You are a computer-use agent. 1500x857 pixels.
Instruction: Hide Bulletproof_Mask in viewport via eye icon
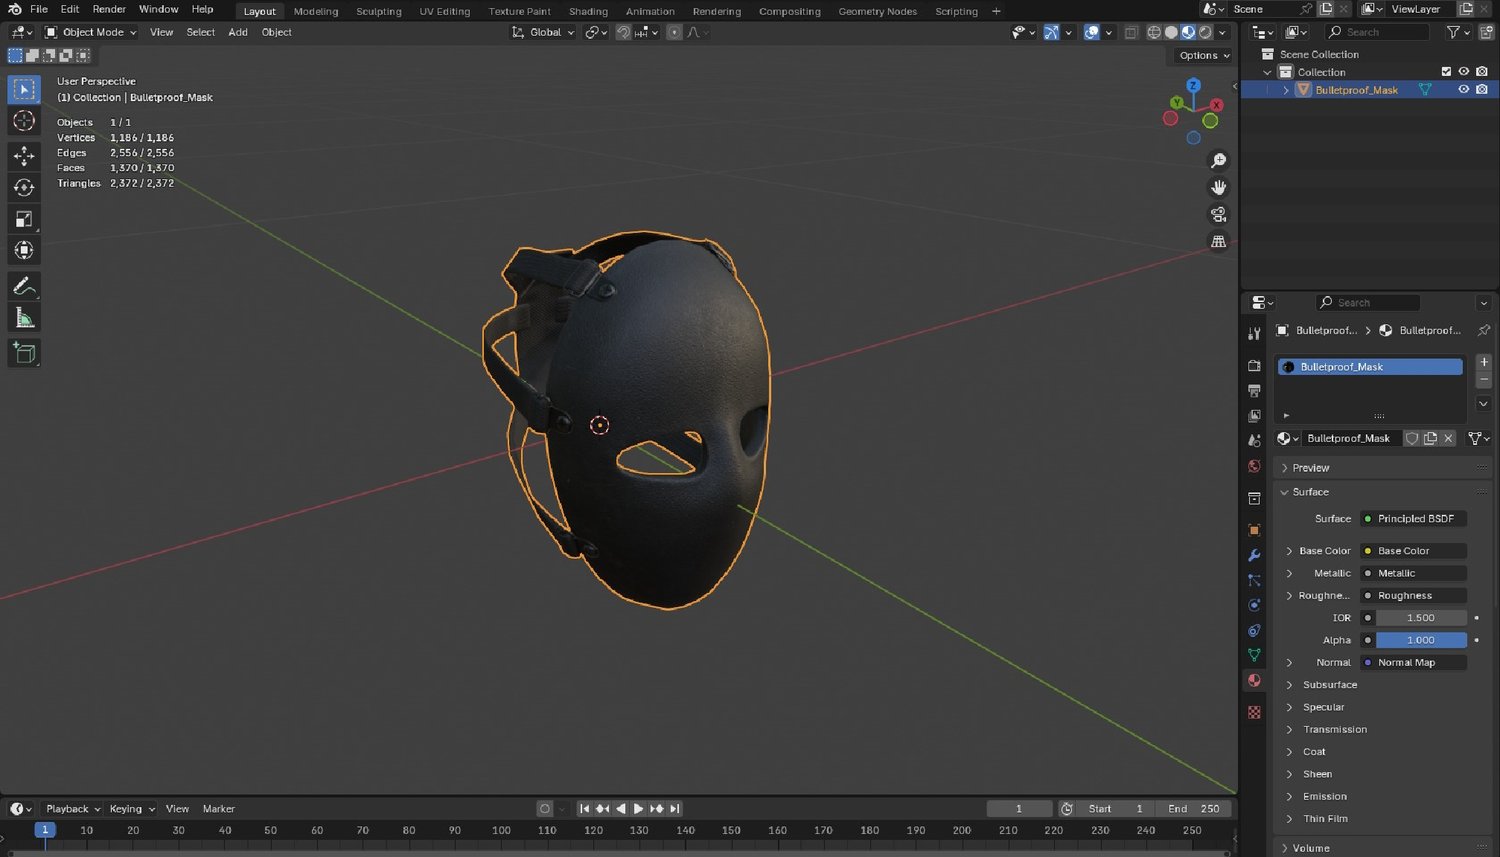coord(1463,90)
